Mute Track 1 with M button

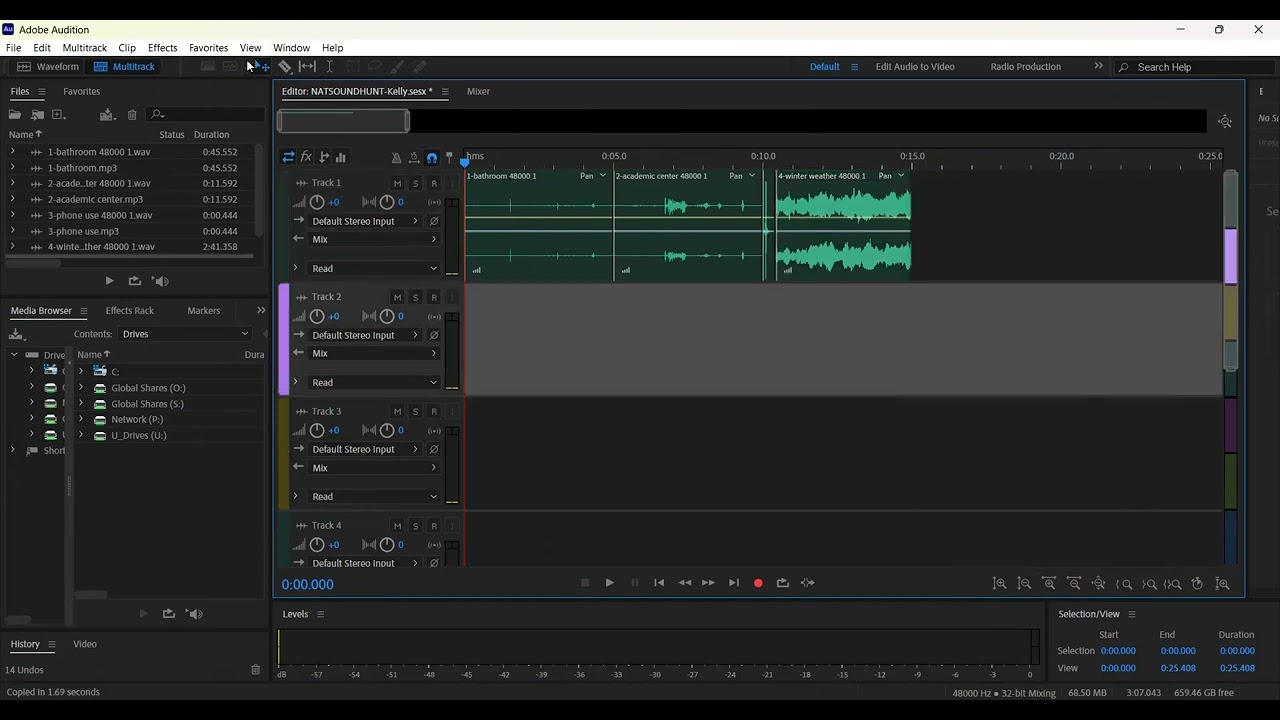point(397,184)
